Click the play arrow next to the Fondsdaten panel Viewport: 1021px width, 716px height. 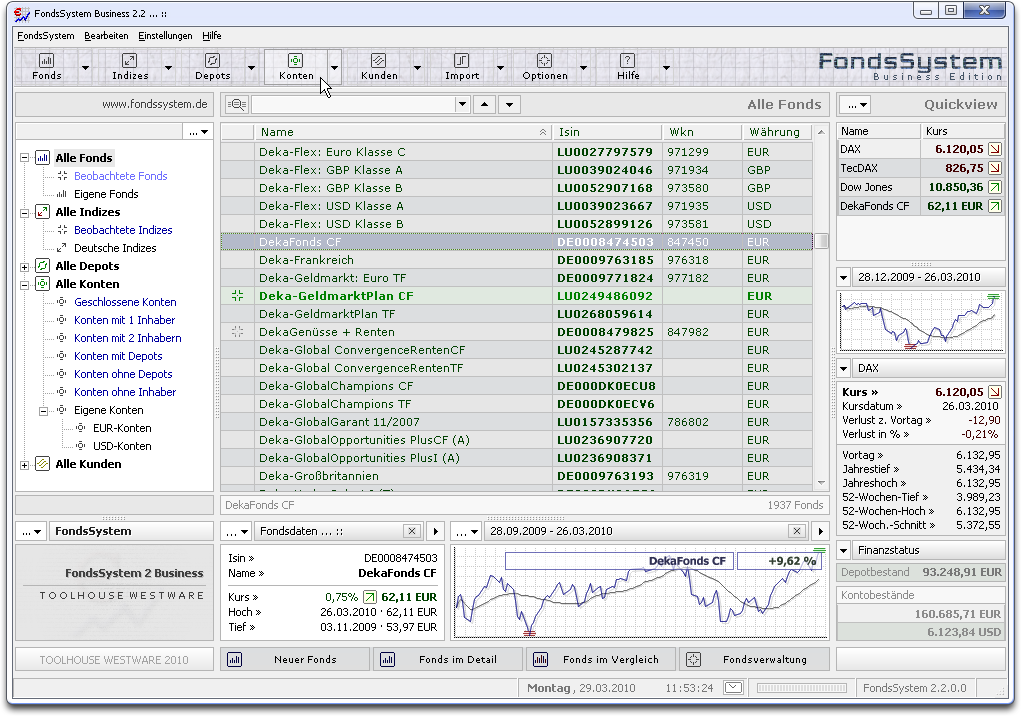pos(436,531)
